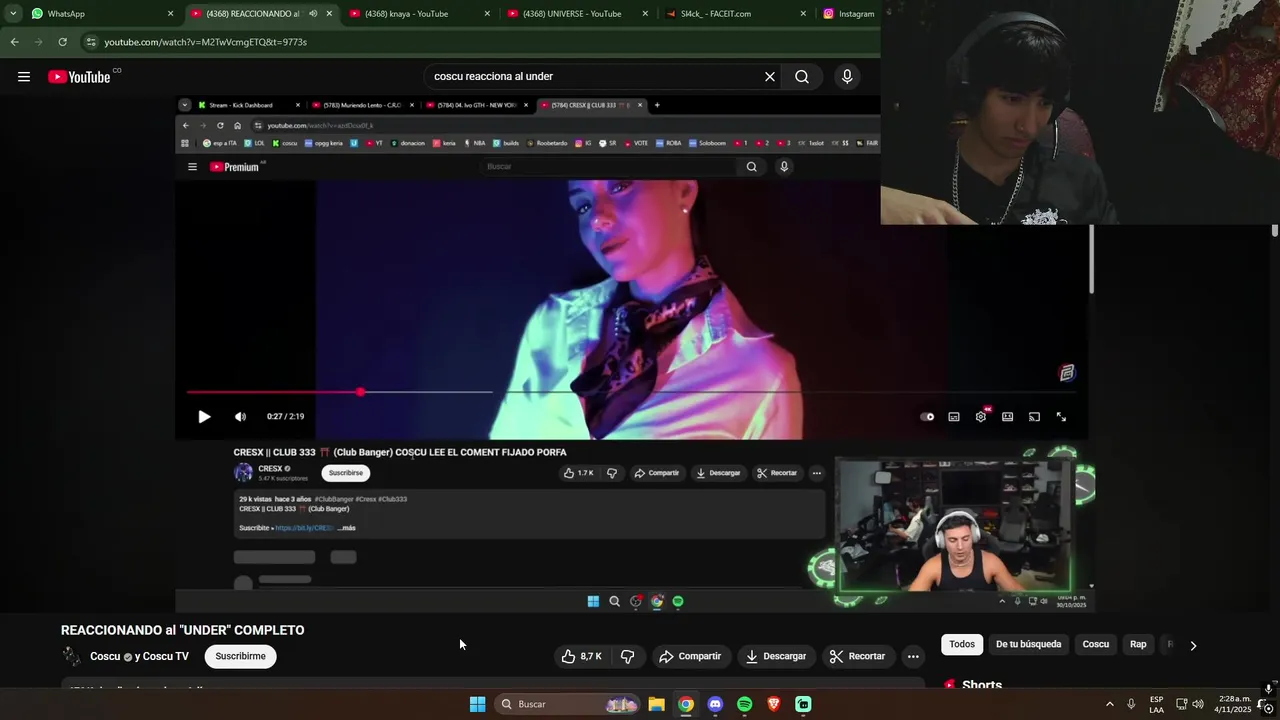Expand the system tray hidden icons

click(1109, 704)
